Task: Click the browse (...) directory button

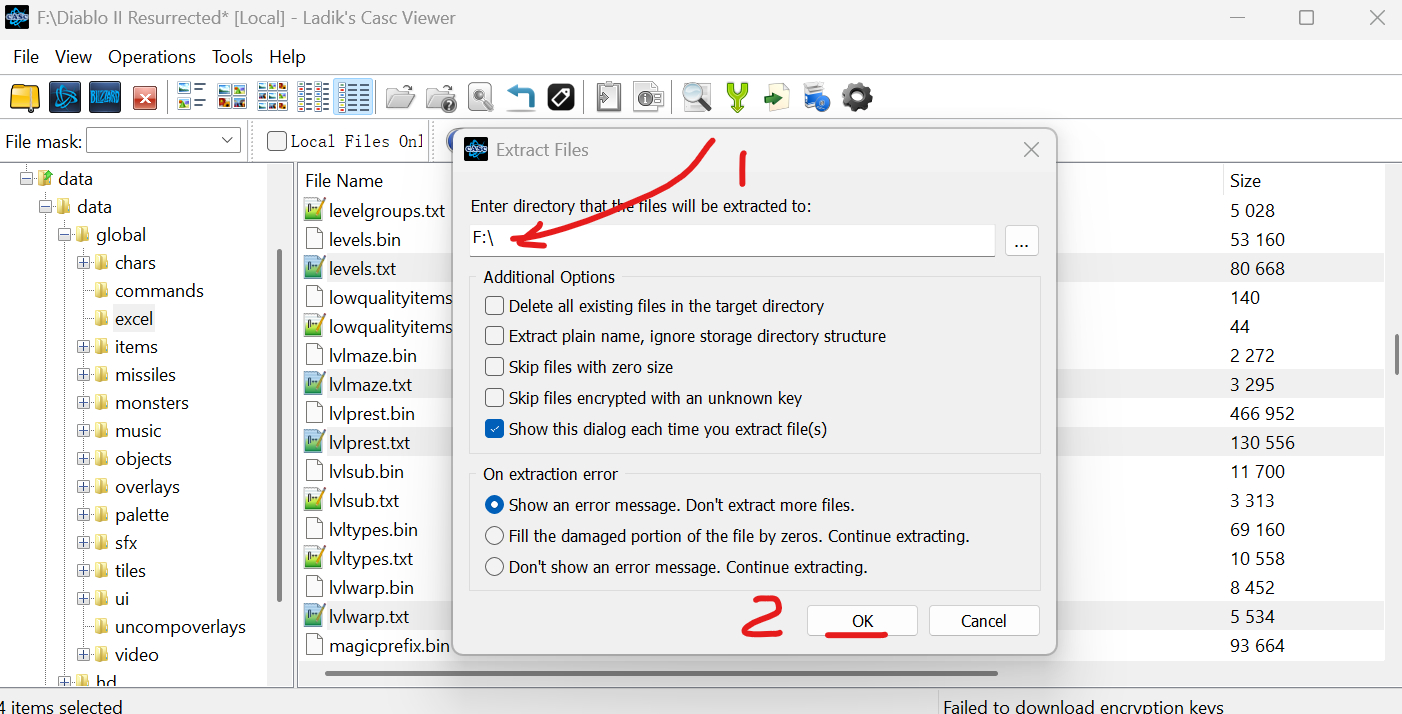Action: [1021, 240]
